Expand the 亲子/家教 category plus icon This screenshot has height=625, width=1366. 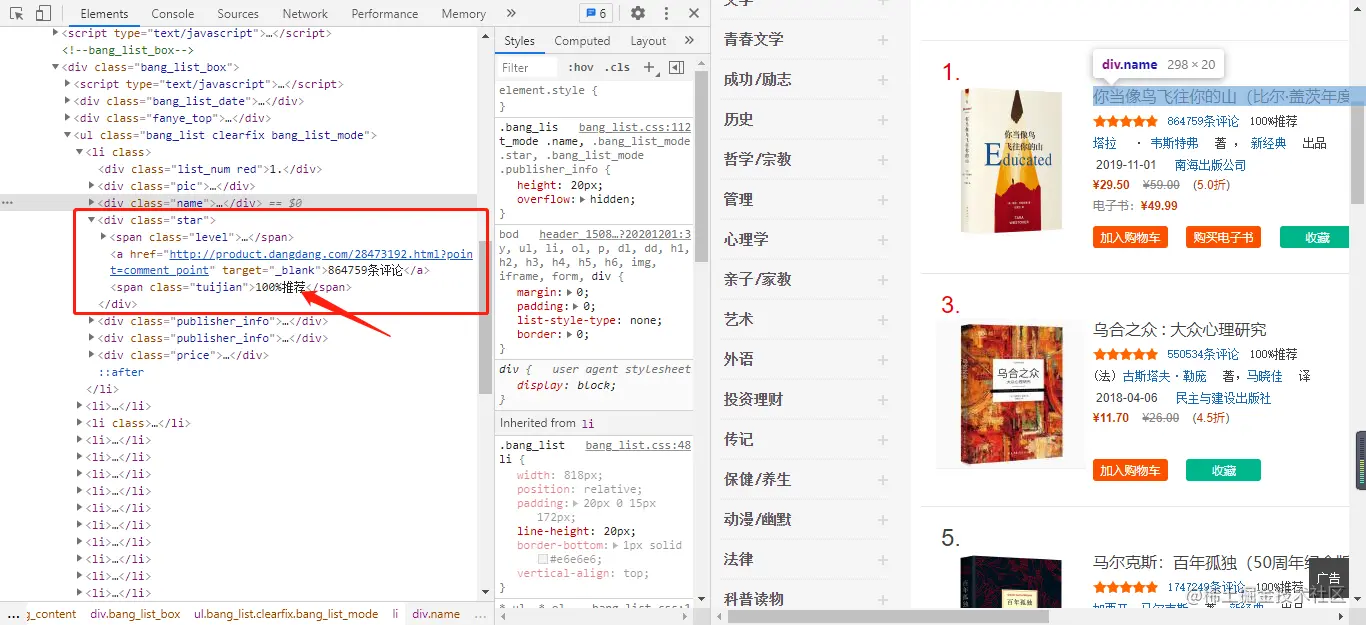coord(883,280)
